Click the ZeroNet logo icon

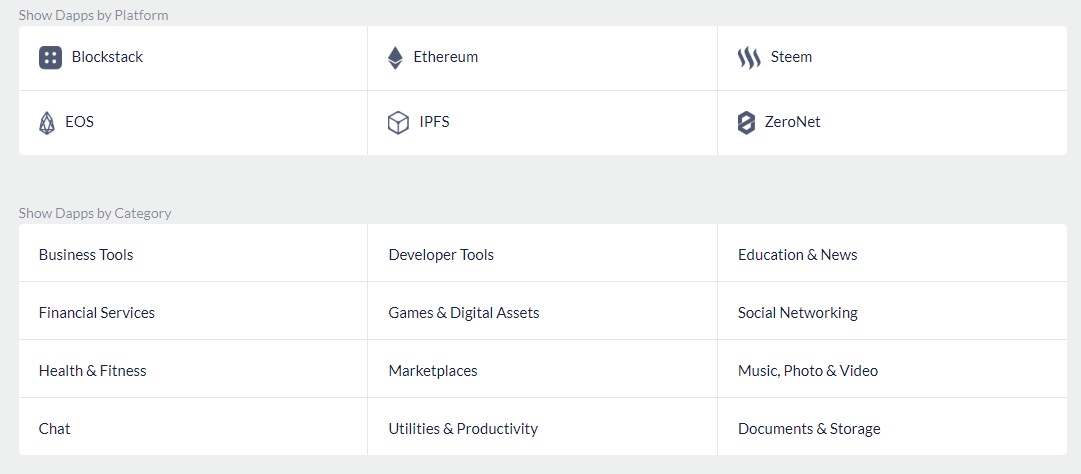click(x=746, y=123)
